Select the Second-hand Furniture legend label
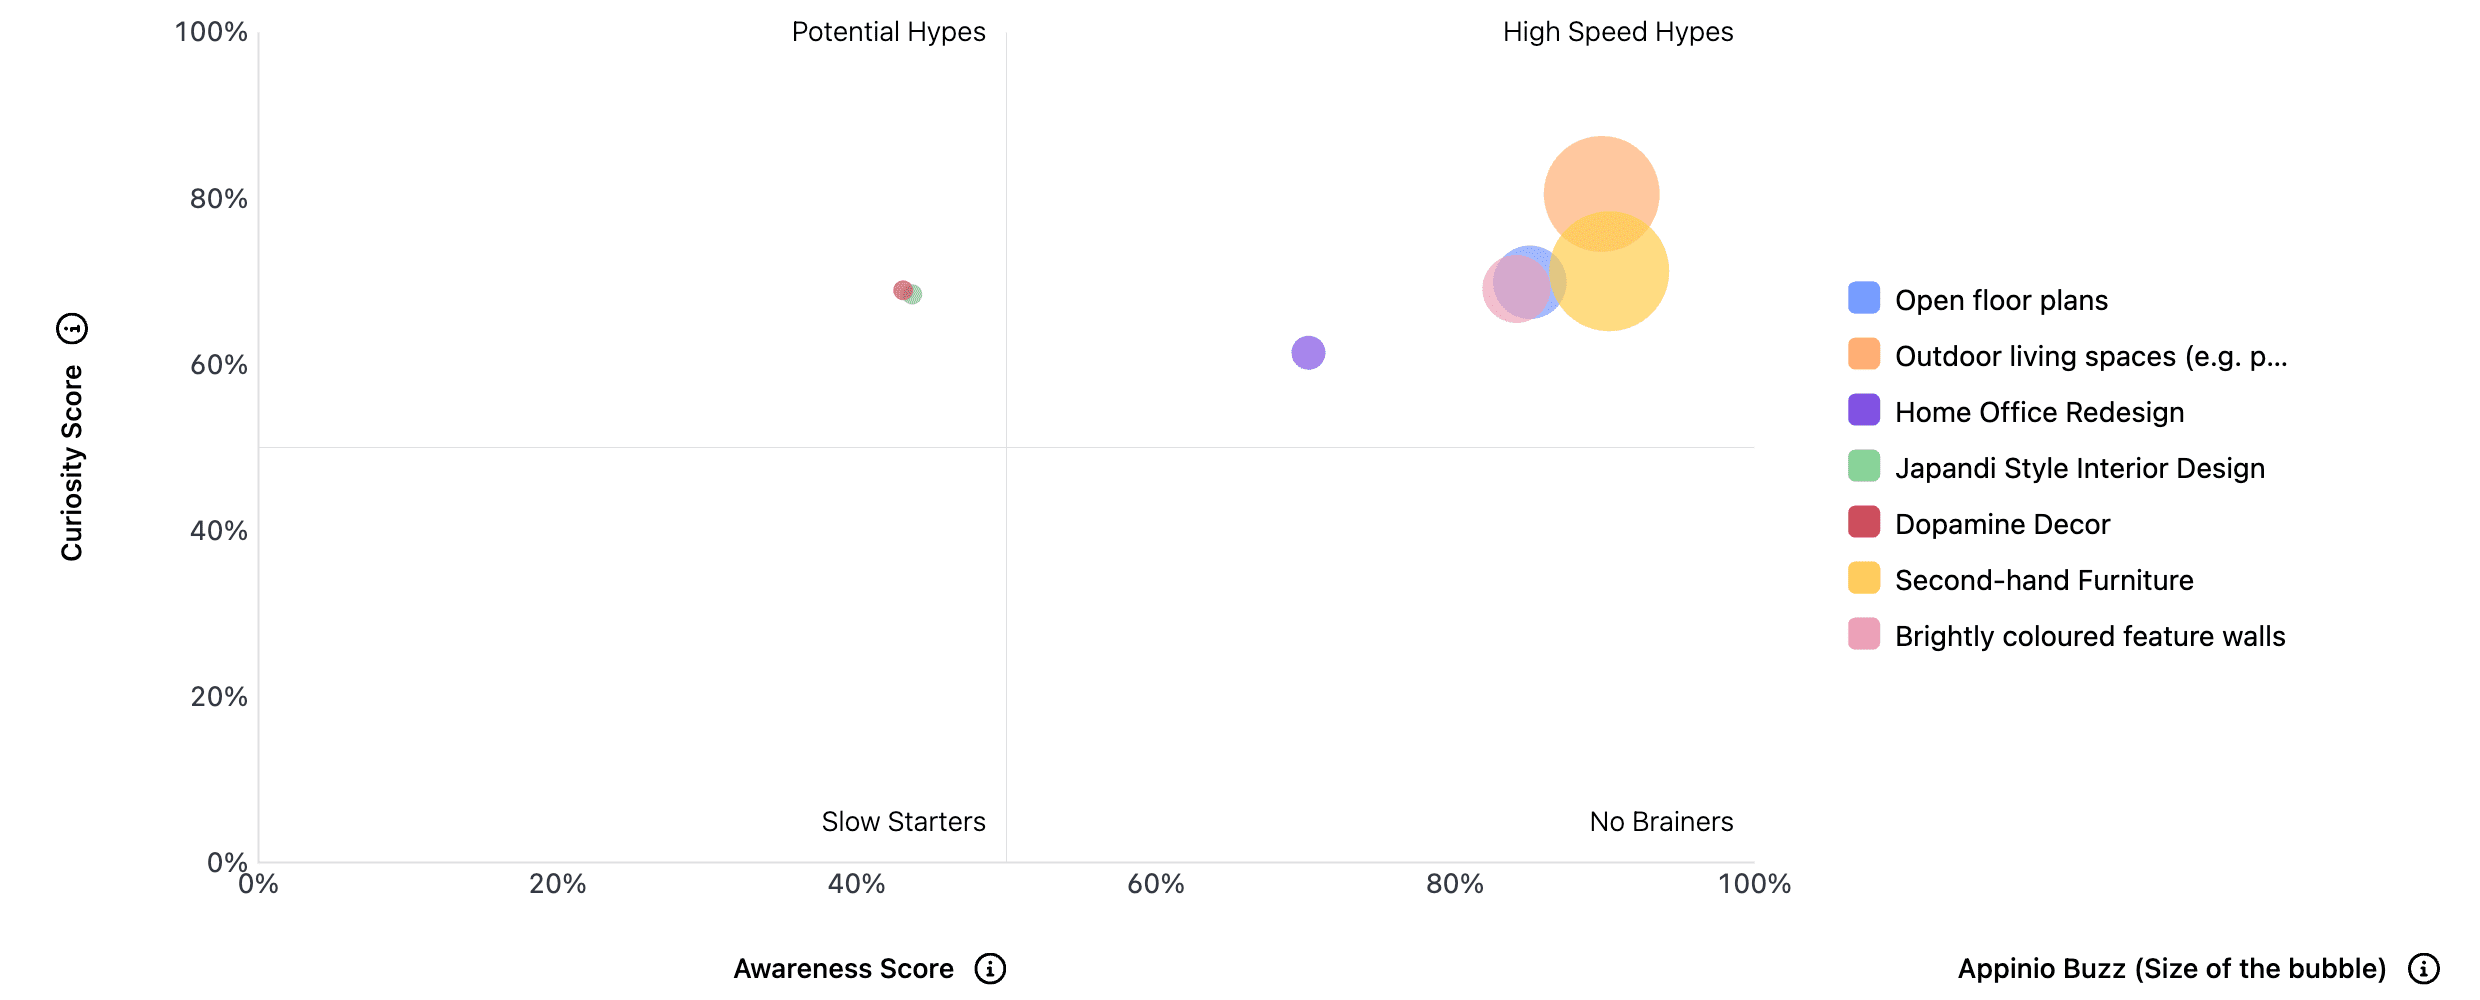Screen dimensions: 2480x1000 pyautogui.click(x=2044, y=580)
